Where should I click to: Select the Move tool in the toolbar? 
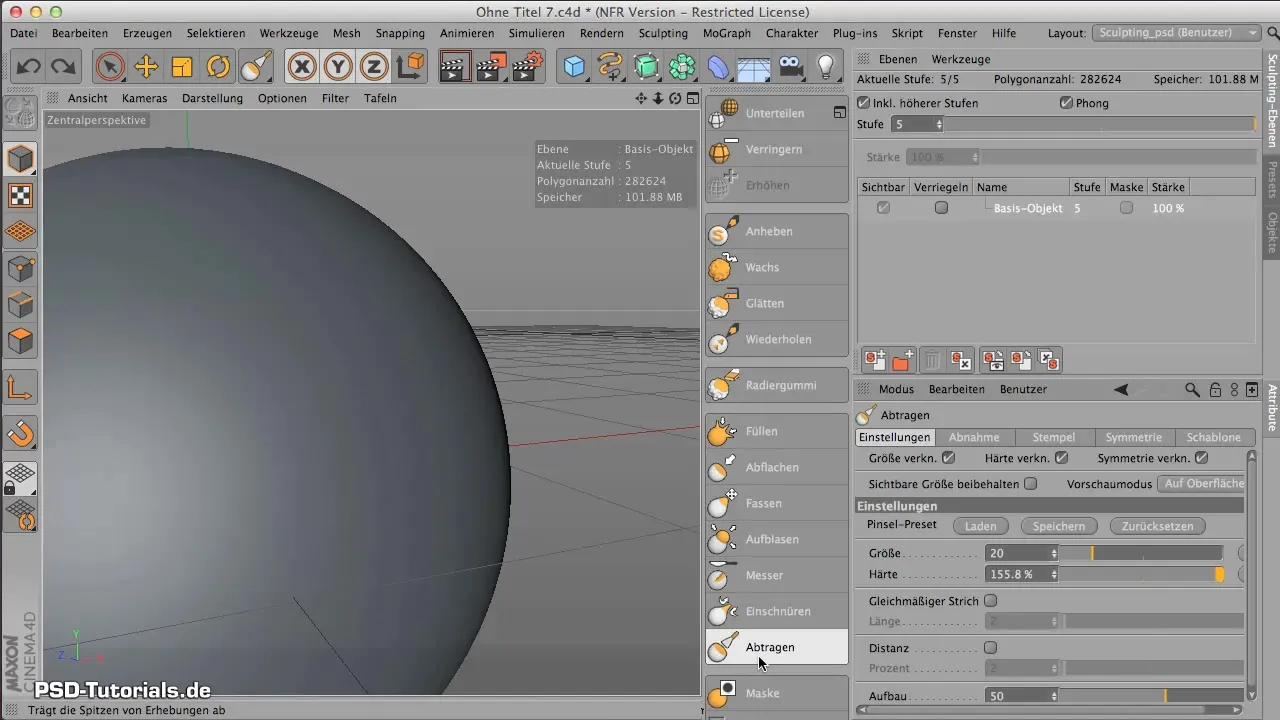146,67
